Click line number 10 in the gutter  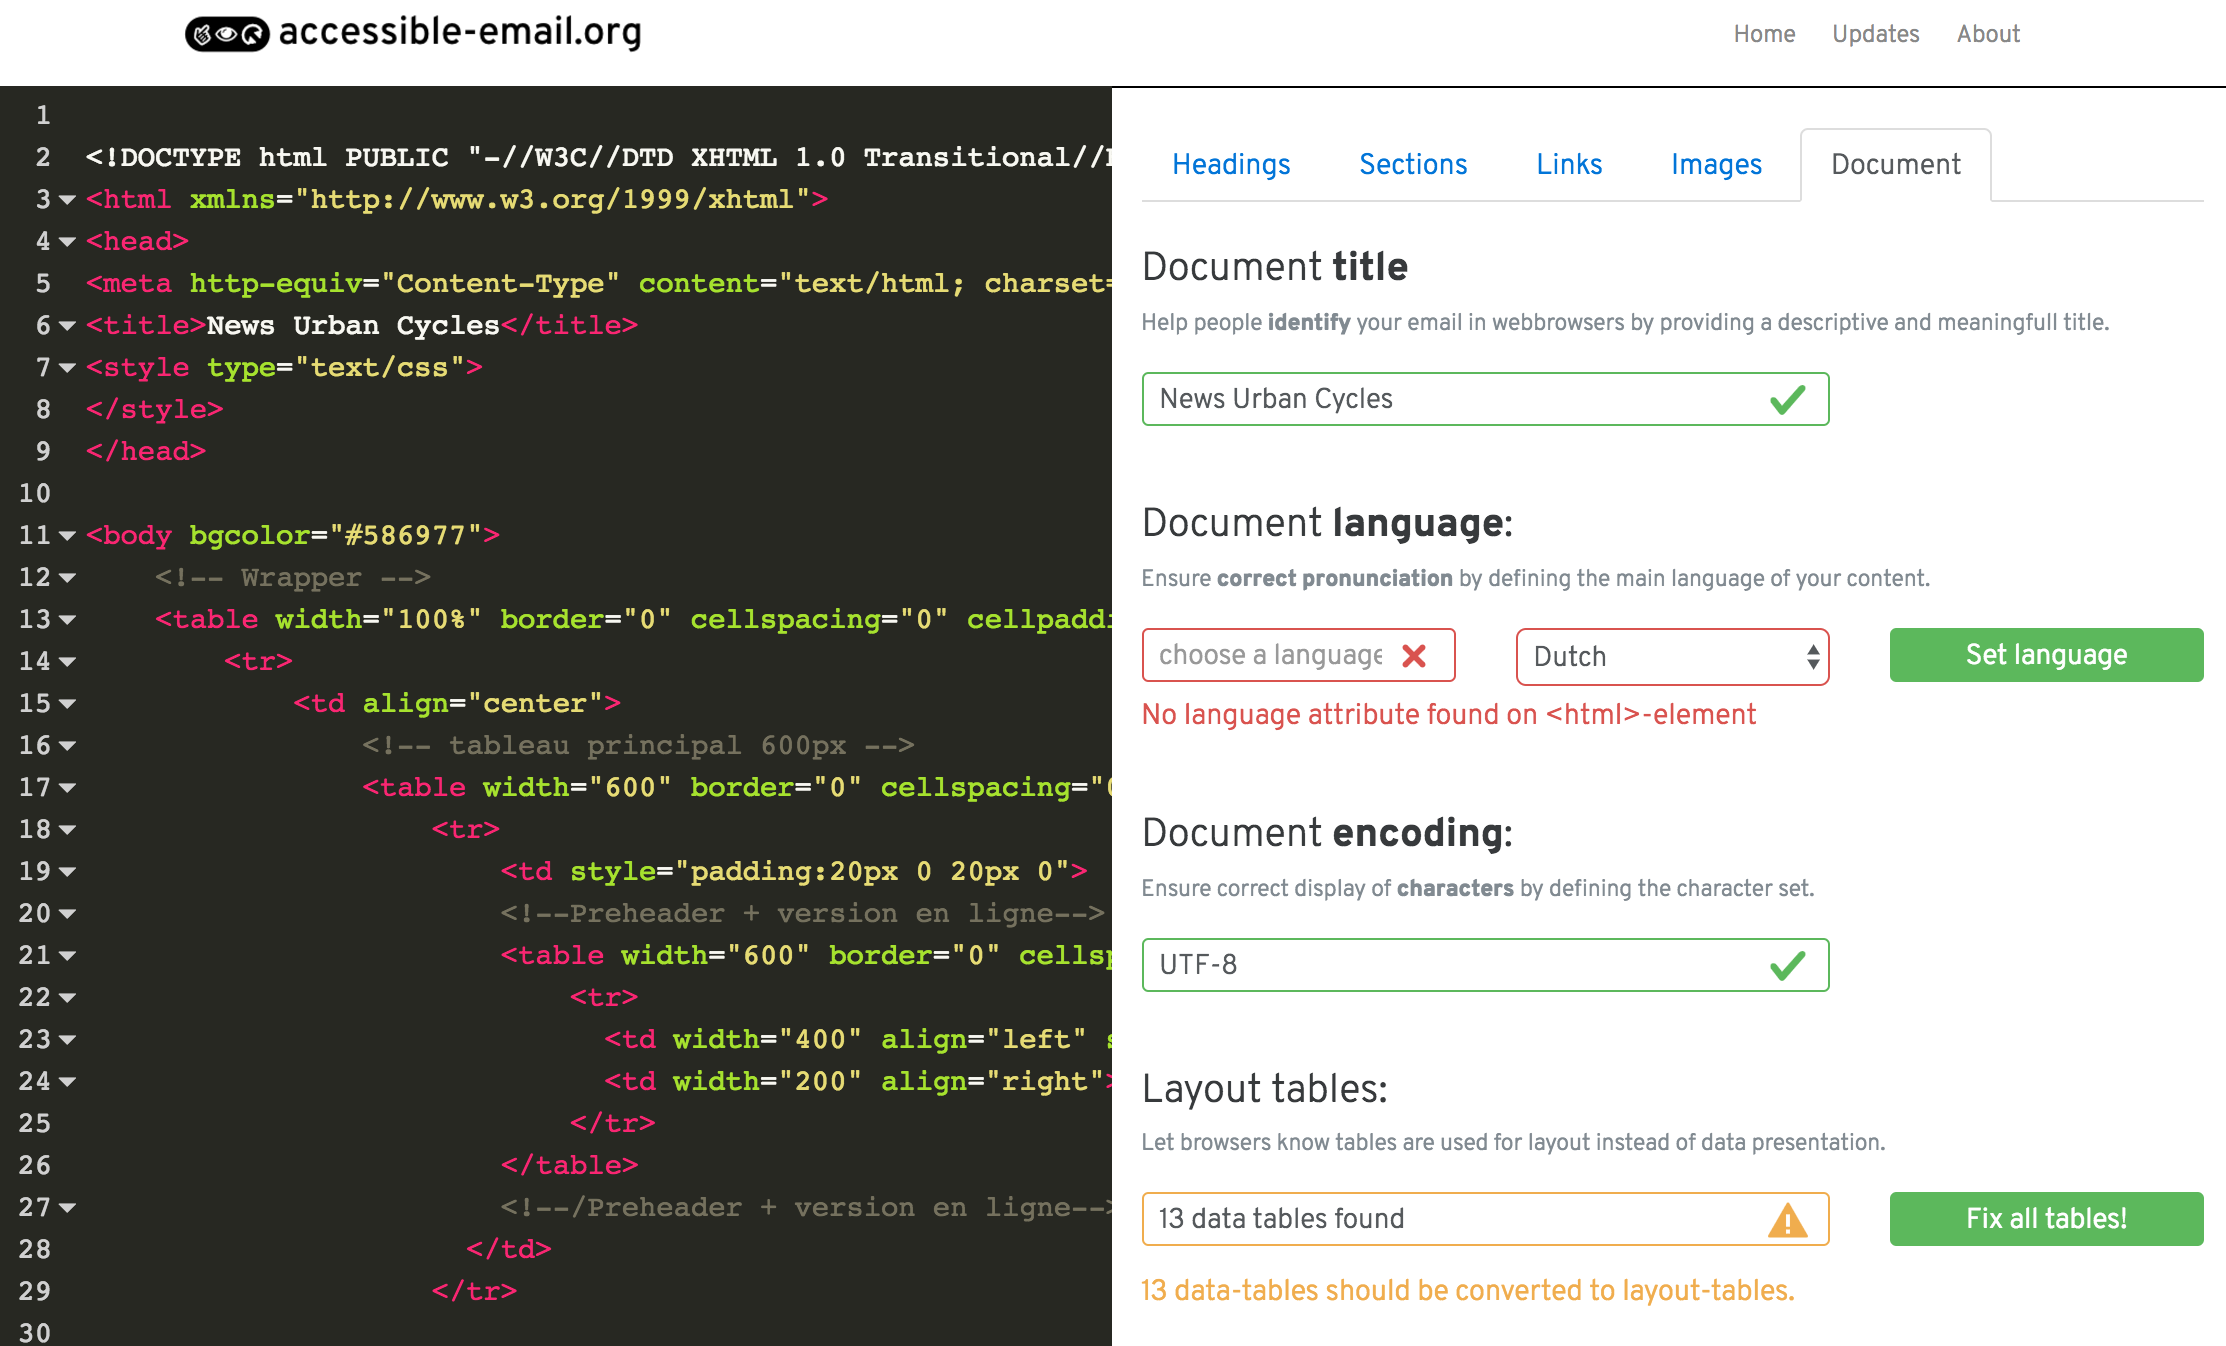(34, 494)
